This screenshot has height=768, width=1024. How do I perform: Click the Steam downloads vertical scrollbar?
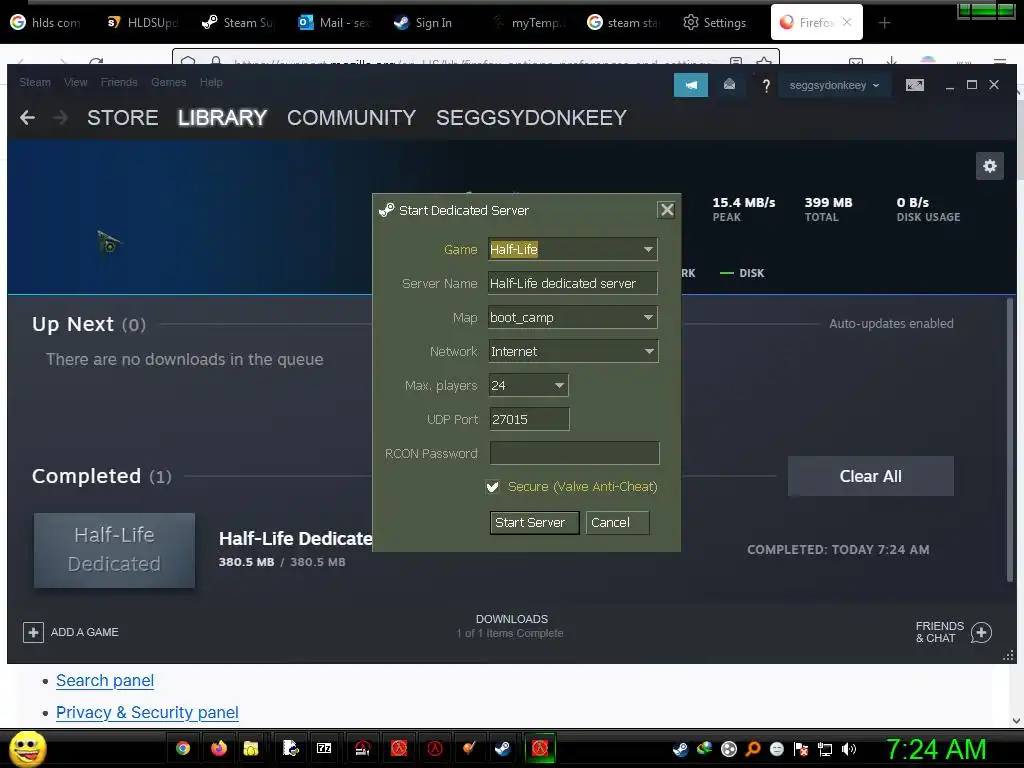coord(1011,438)
